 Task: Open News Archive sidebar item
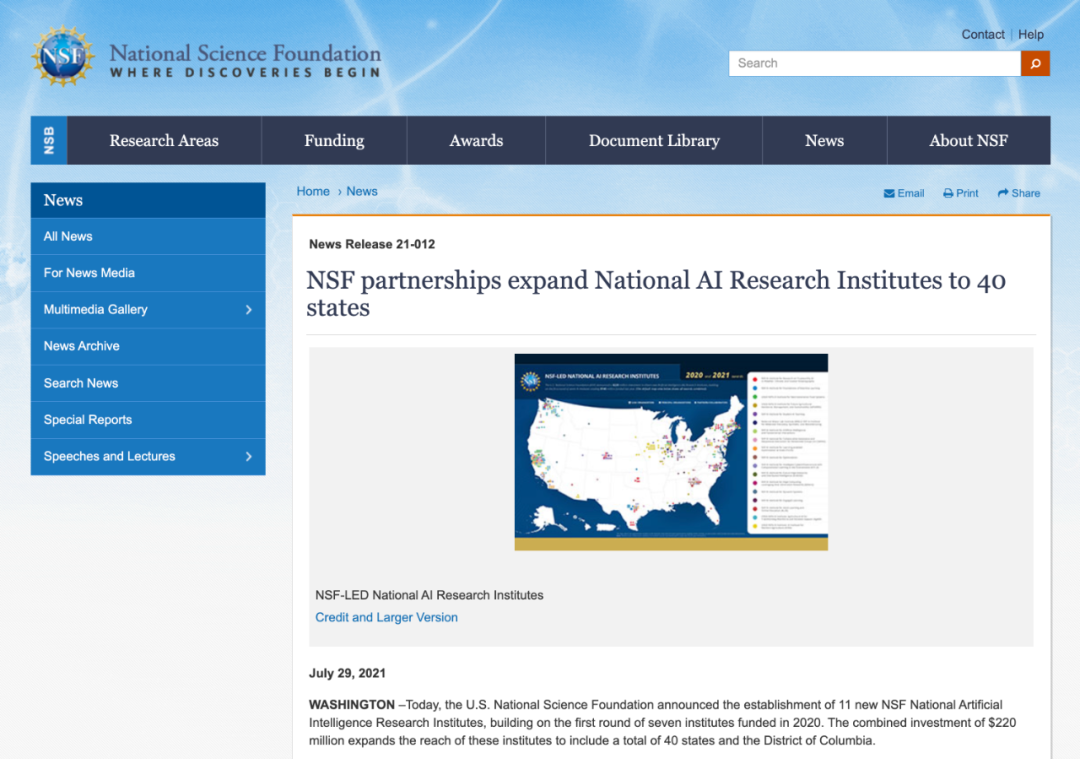click(148, 346)
